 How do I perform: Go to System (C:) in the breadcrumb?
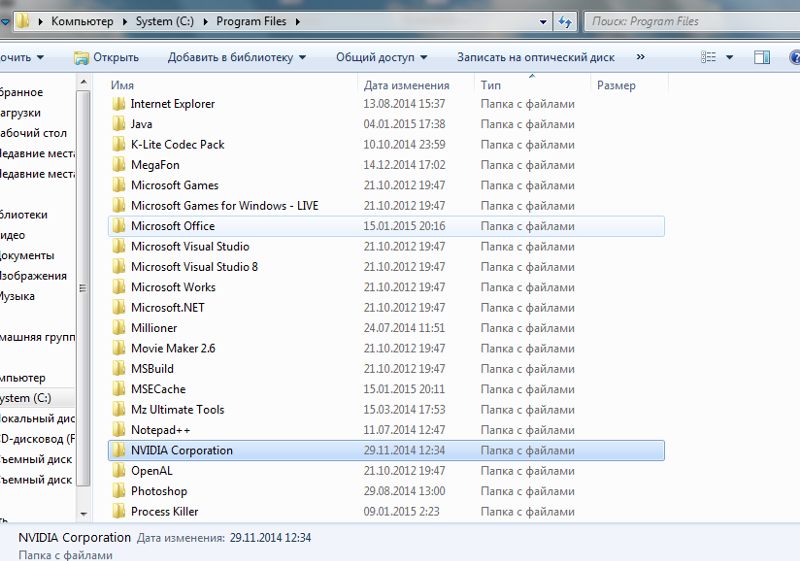(x=165, y=21)
